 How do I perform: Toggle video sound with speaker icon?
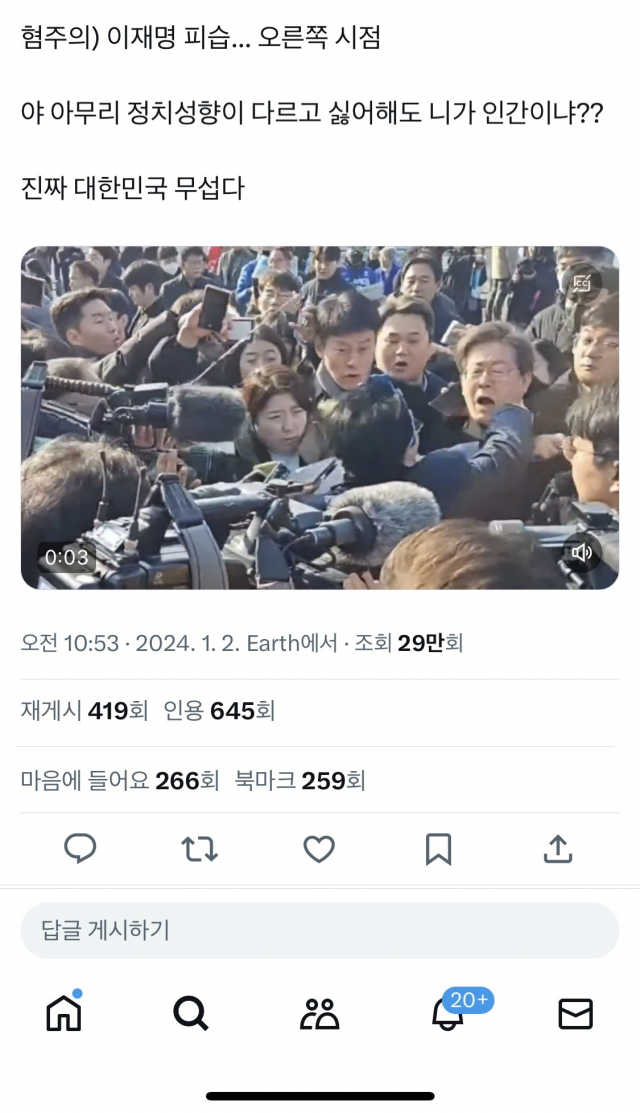[x=582, y=553]
